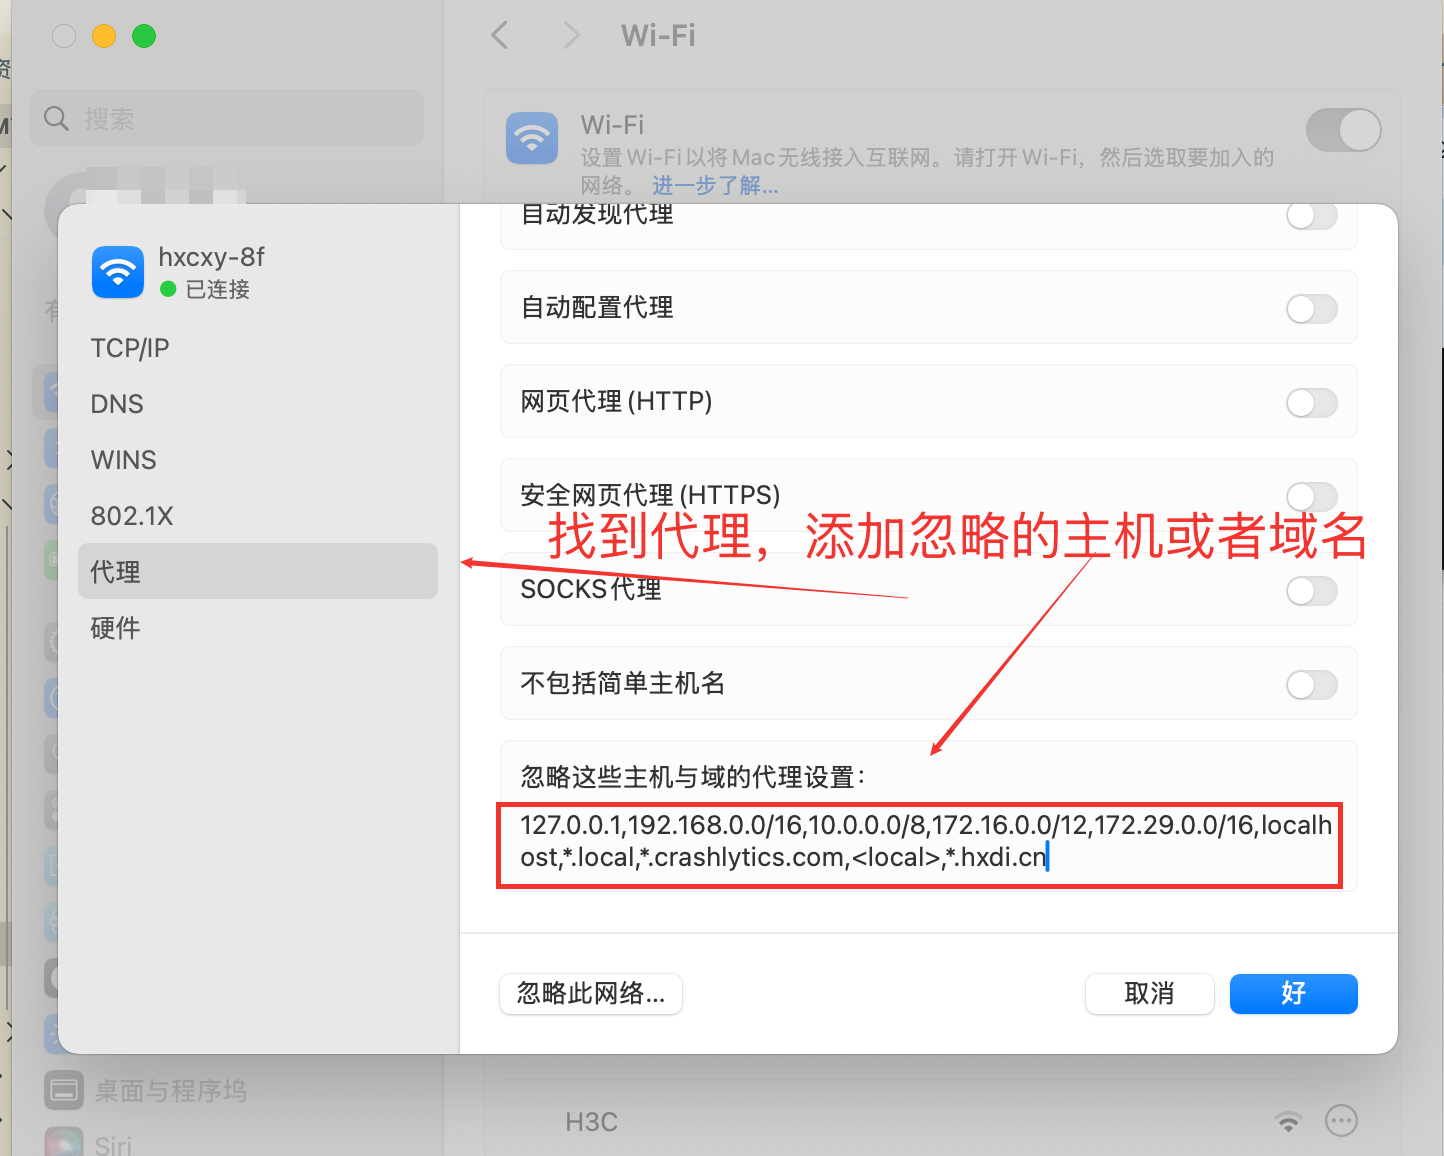Toggle the 自动配置代理 switch

(1311, 309)
